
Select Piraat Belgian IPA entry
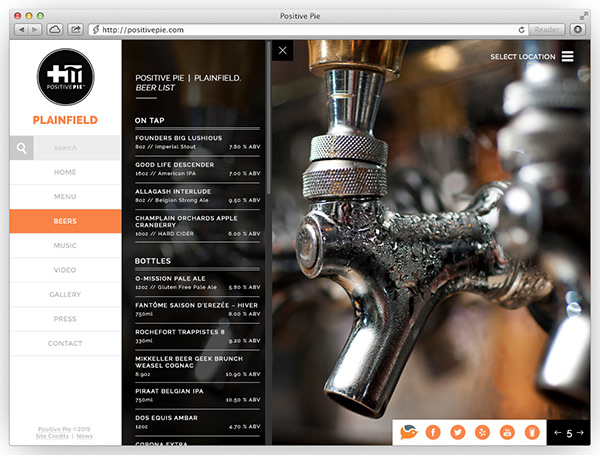(x=197, y=395)
